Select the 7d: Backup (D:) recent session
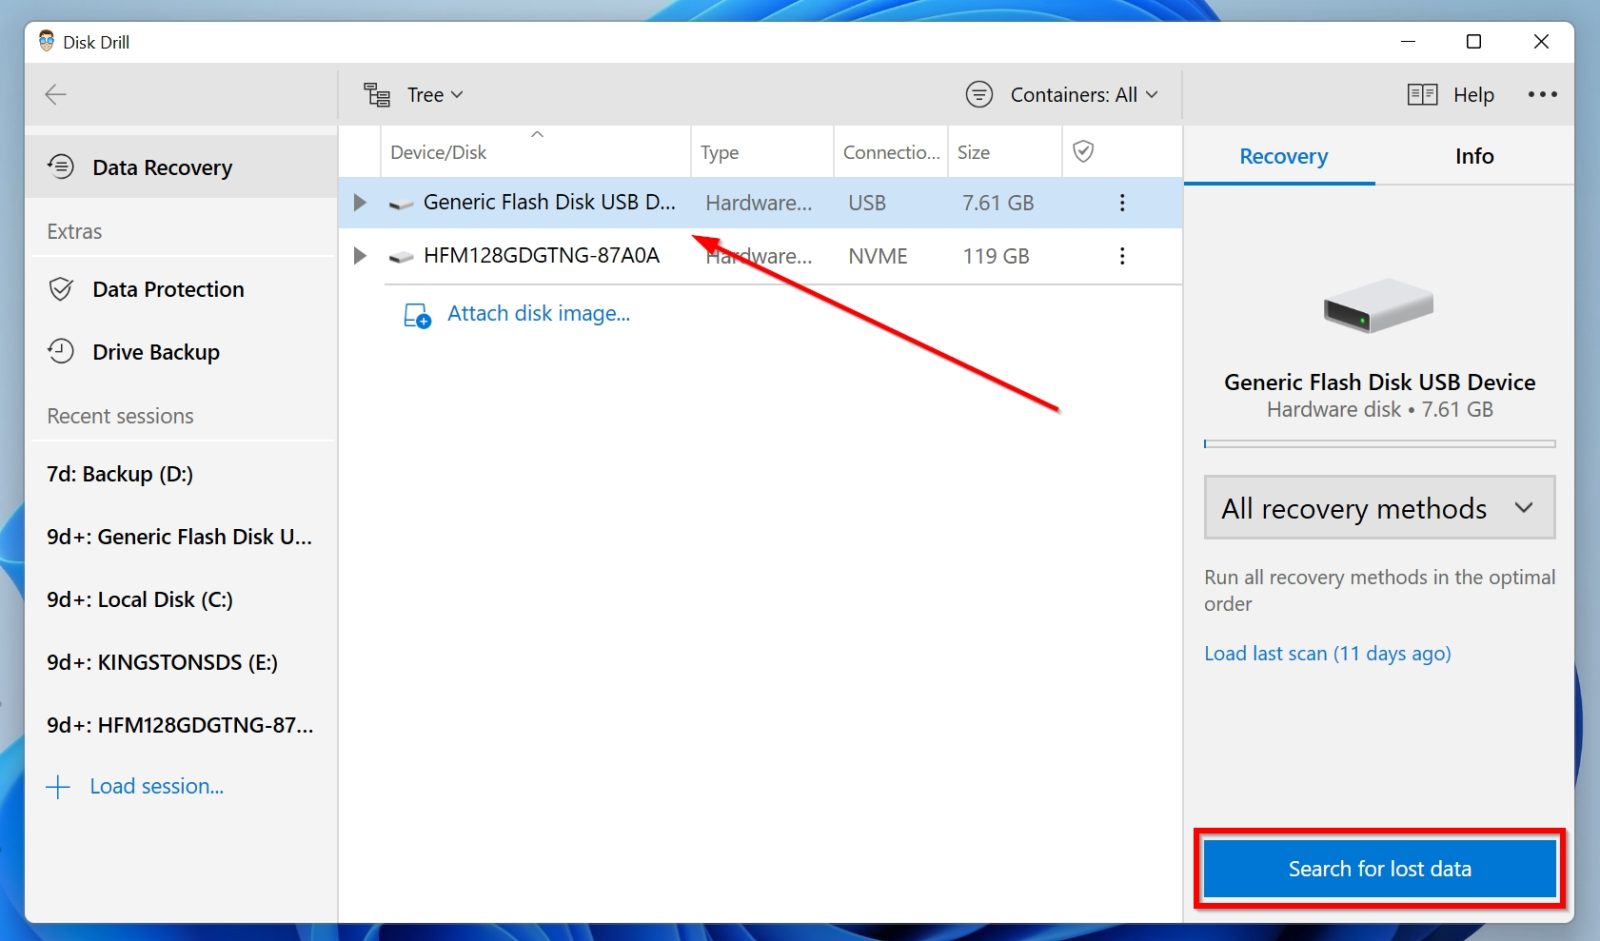Viewport: 1600px width, 941px height. 120,474
